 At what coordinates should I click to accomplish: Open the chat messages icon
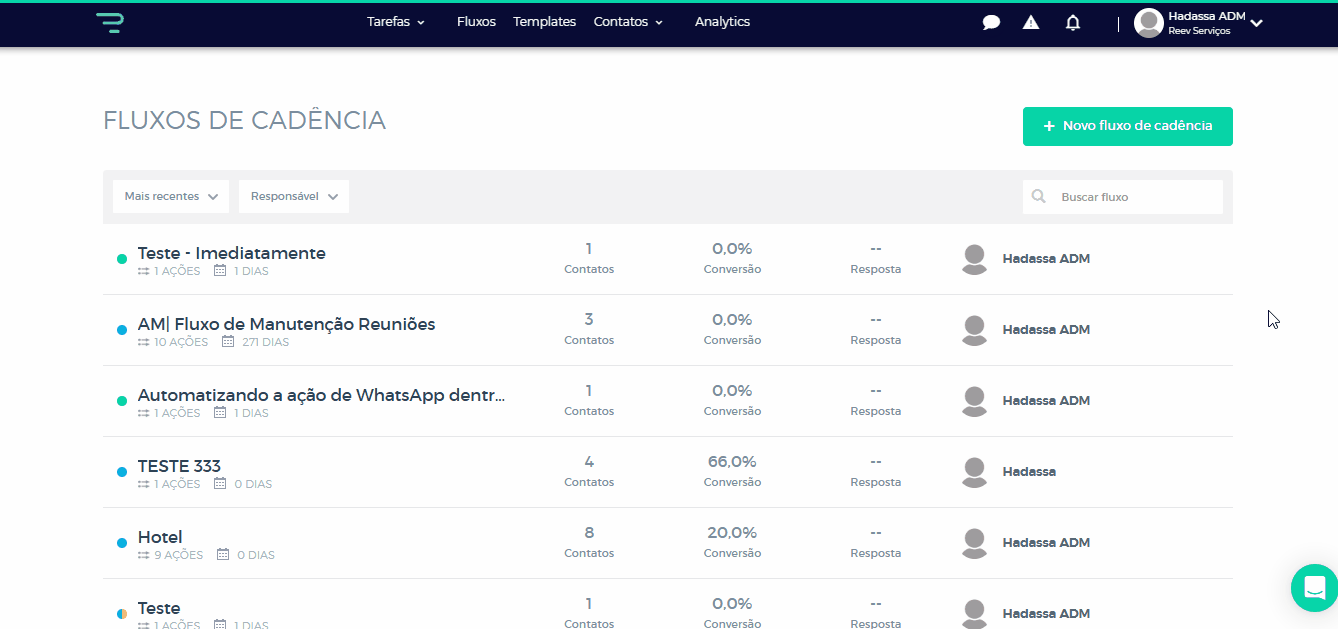click(x=991, y=23)
